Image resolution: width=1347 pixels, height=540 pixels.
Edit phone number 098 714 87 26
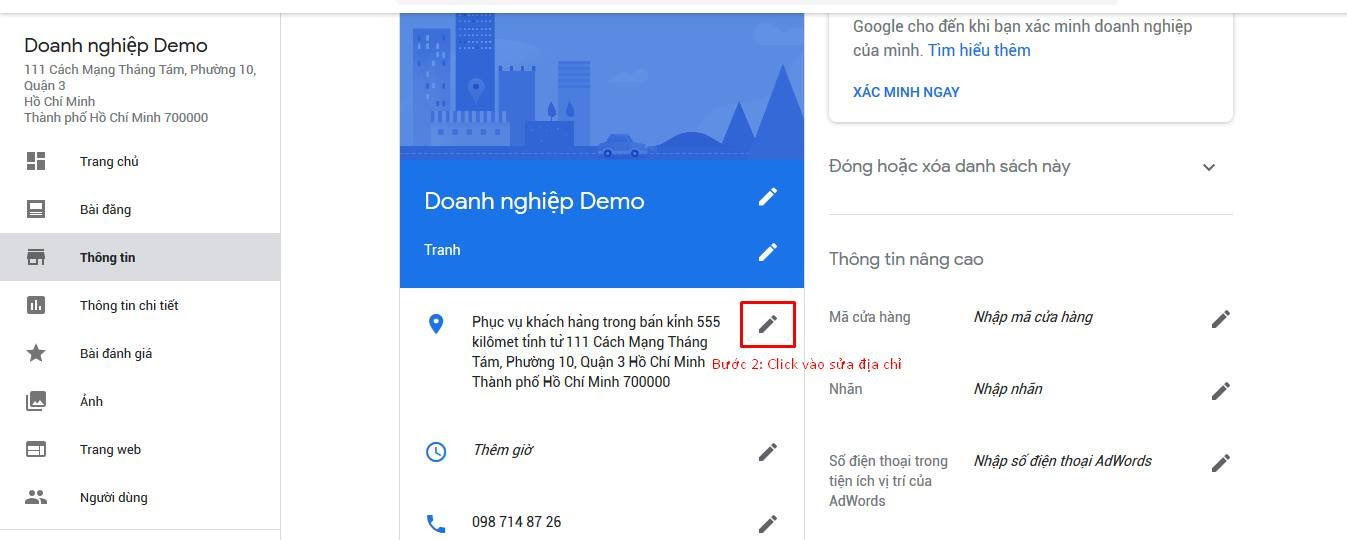click(768, 524)
